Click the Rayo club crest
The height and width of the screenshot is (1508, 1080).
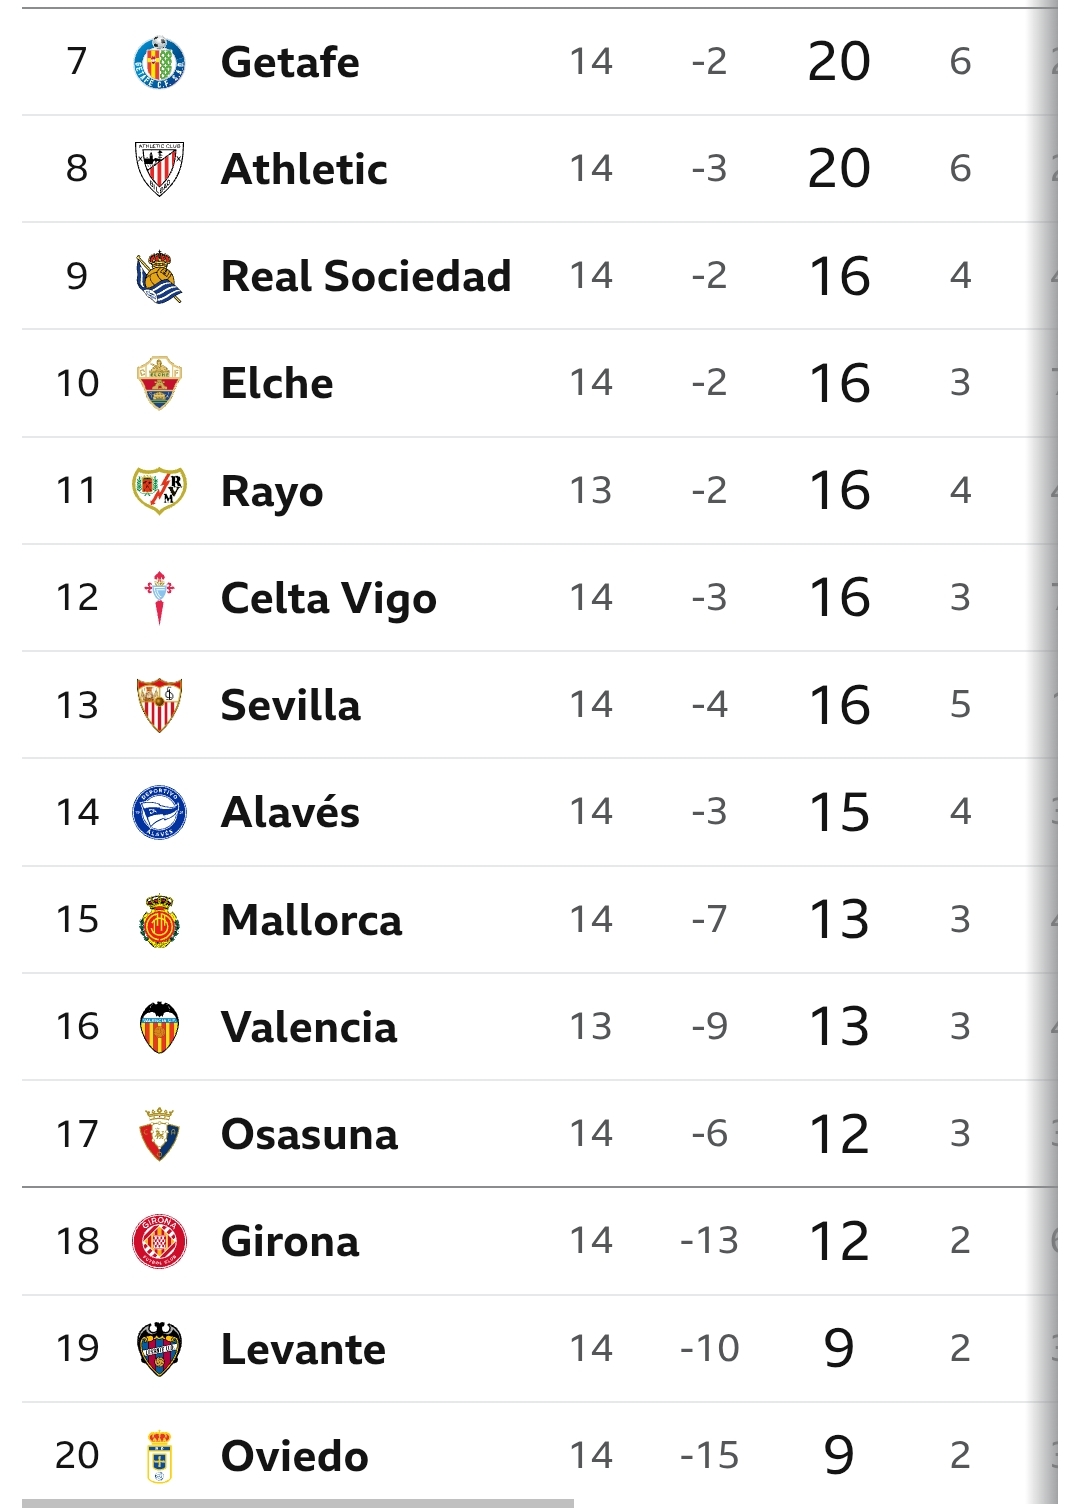click(x=159, y=490)
